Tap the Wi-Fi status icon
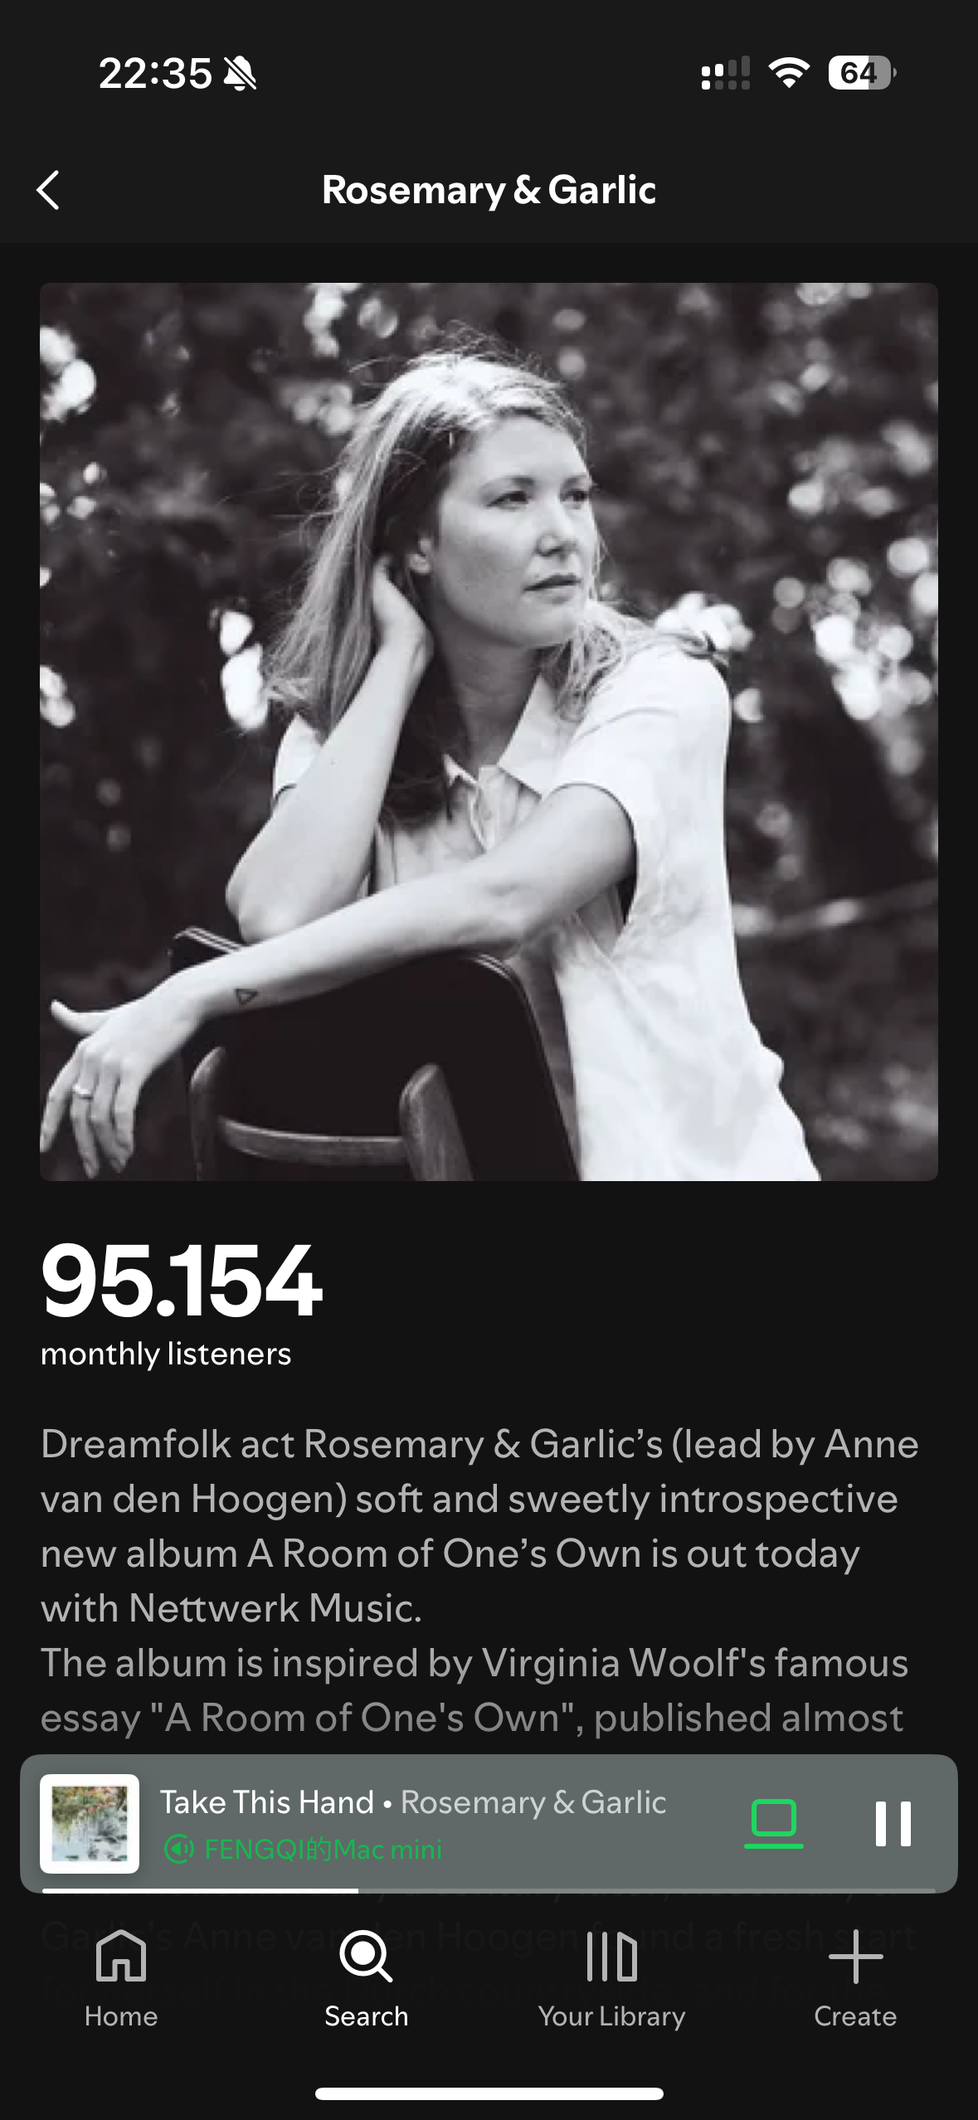 [x=789, y=73]
